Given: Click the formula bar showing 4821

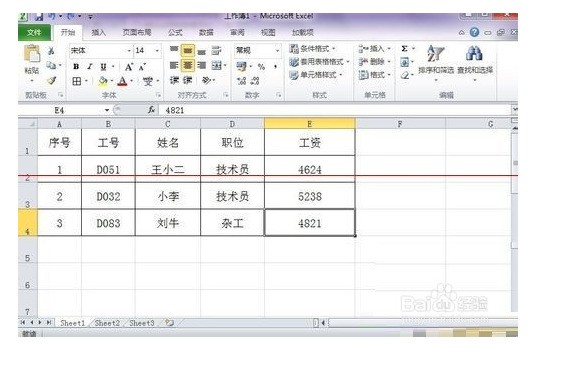Looking at the screenshot, I should point(335,110).
